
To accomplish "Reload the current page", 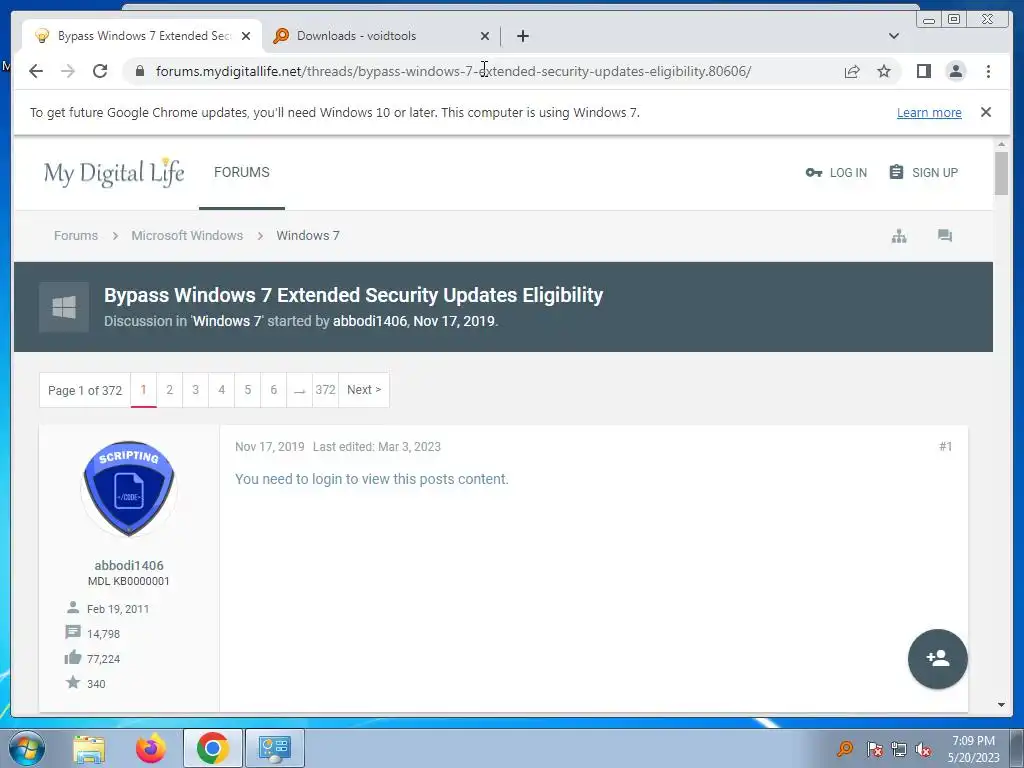I will pos(100,71).
